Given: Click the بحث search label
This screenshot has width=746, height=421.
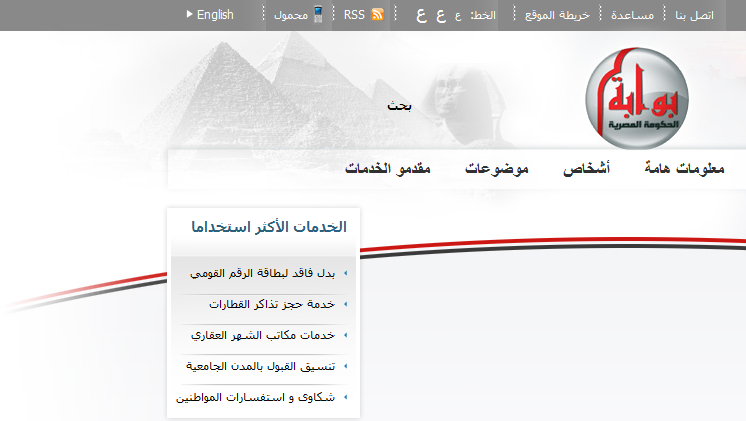Looking at the screenshot, I should coord(399,105).
